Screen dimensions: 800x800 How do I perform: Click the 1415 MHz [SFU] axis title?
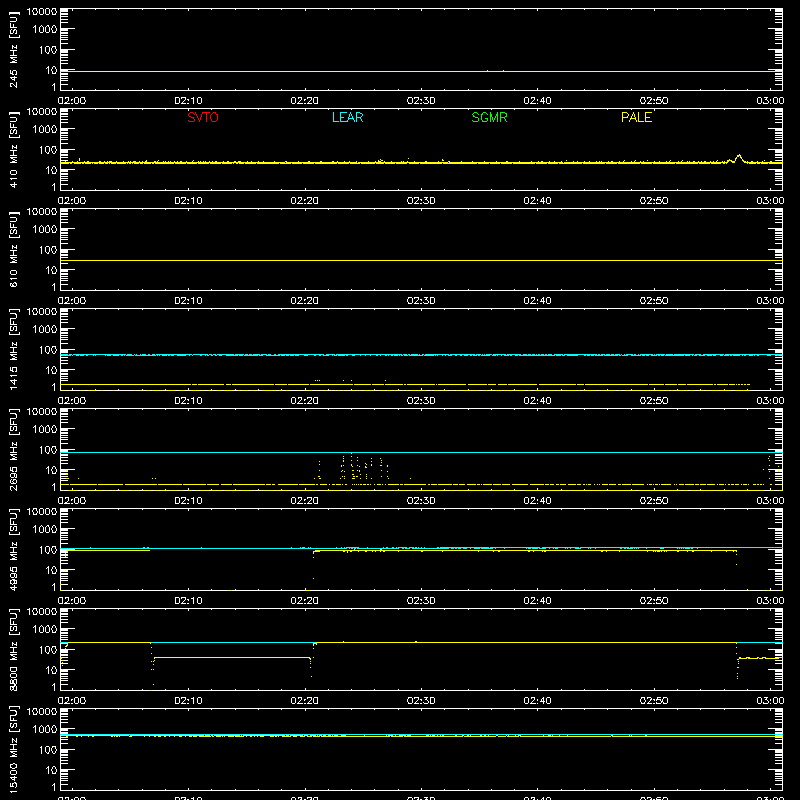pos(13,349)
